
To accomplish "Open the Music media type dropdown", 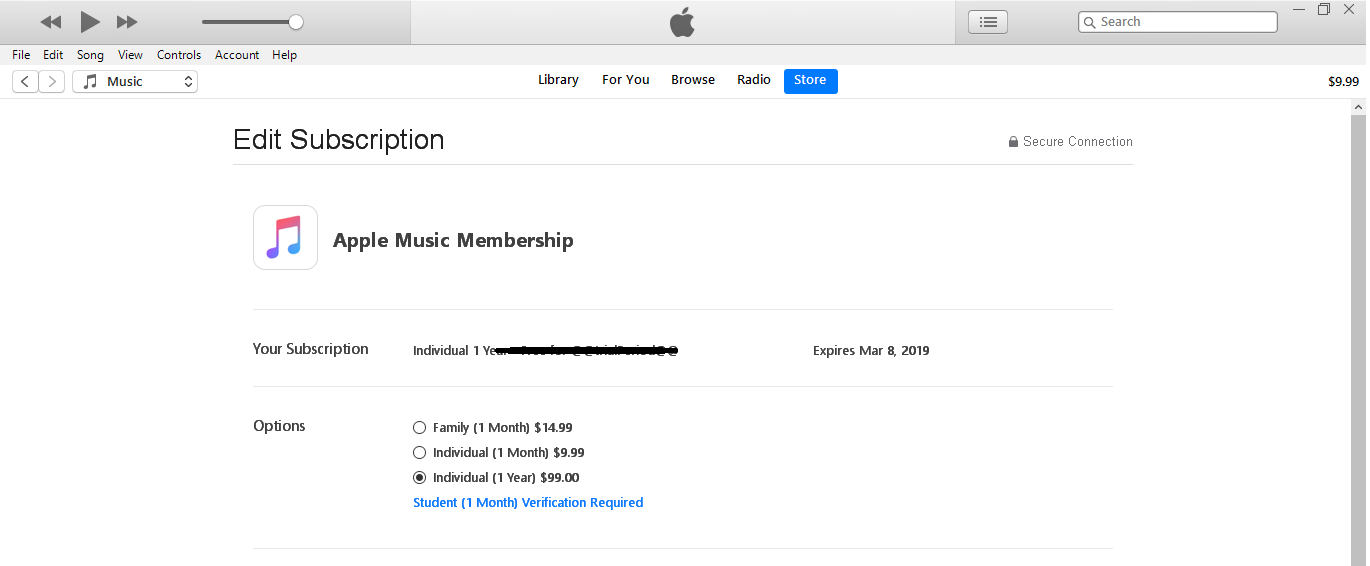I will click(x=135, y=82).
